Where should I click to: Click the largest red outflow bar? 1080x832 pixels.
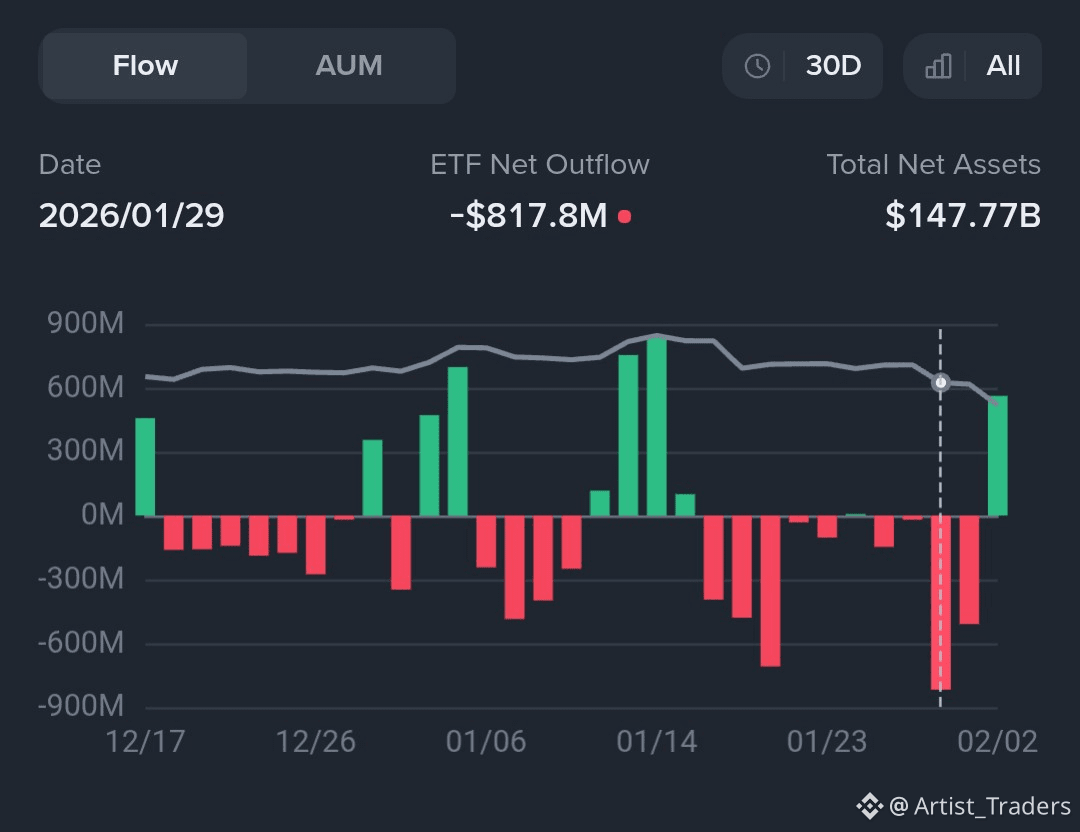click(940, 602)
